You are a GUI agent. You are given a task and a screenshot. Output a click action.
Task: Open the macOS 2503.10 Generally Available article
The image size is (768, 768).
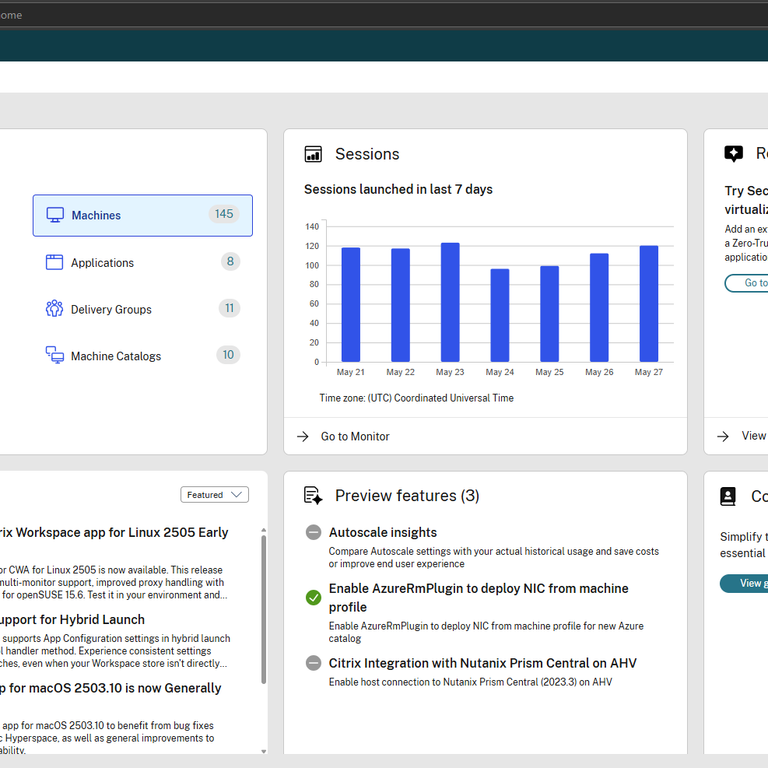[110, 688]
